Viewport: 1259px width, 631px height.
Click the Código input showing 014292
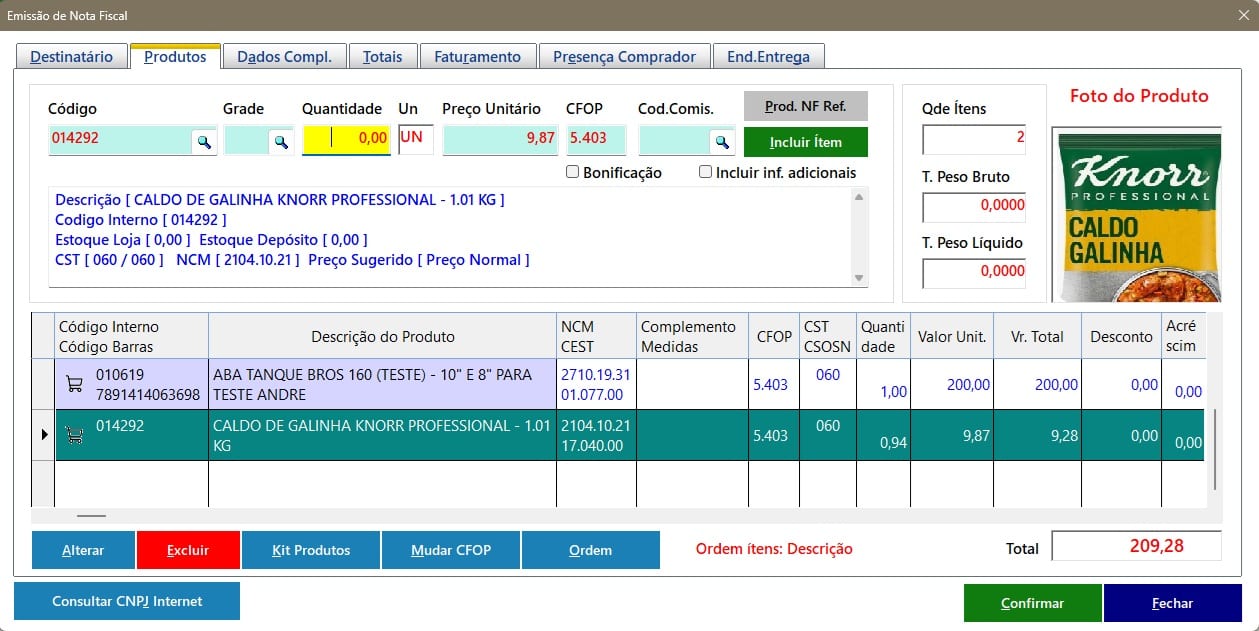(x=120, y=140)
